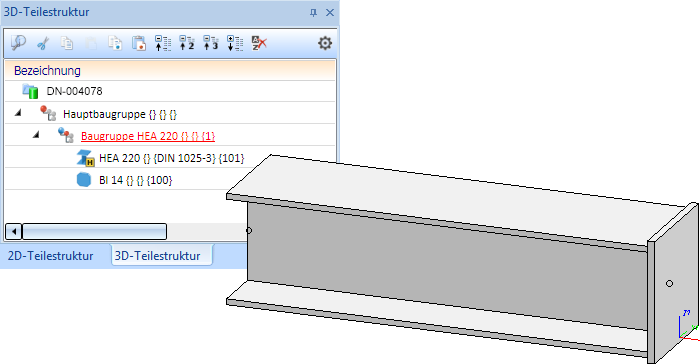Click the copy icon in toolbar

(x=67, y=43)
